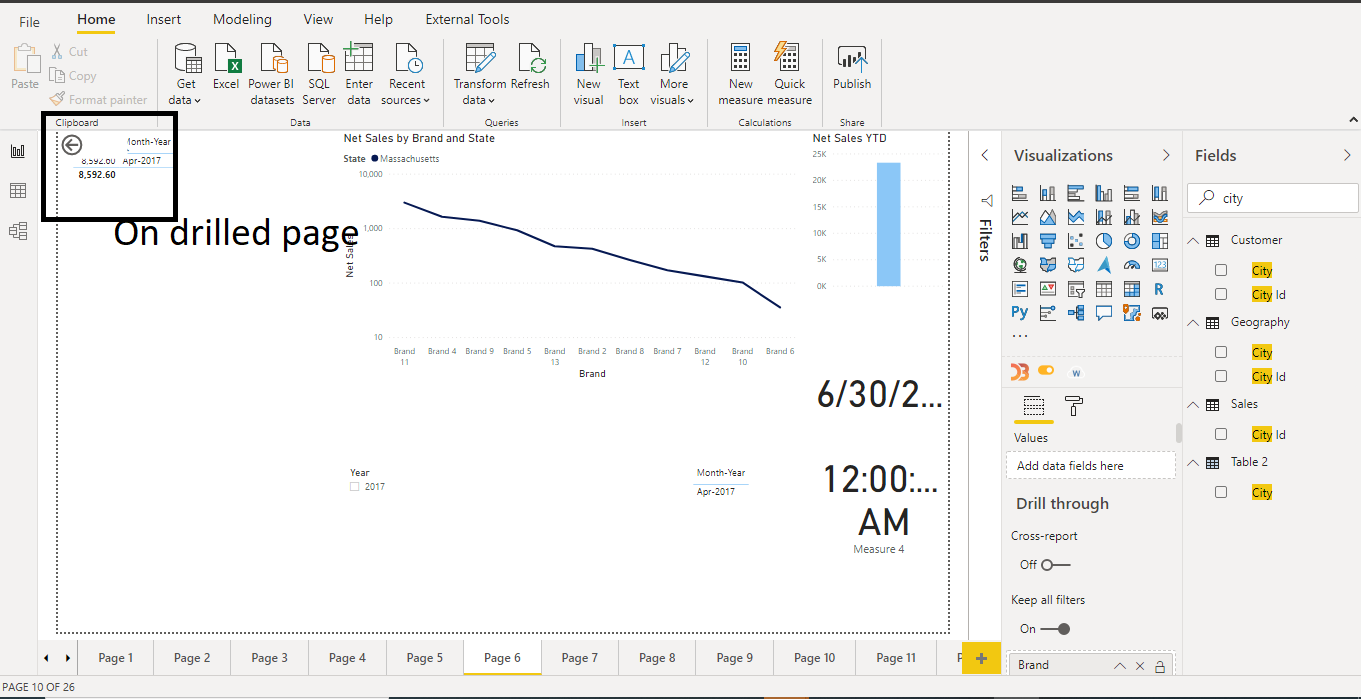Switch to the View ribbon tab
This screenshot has width=1361, height=699.
coord(318,19)
